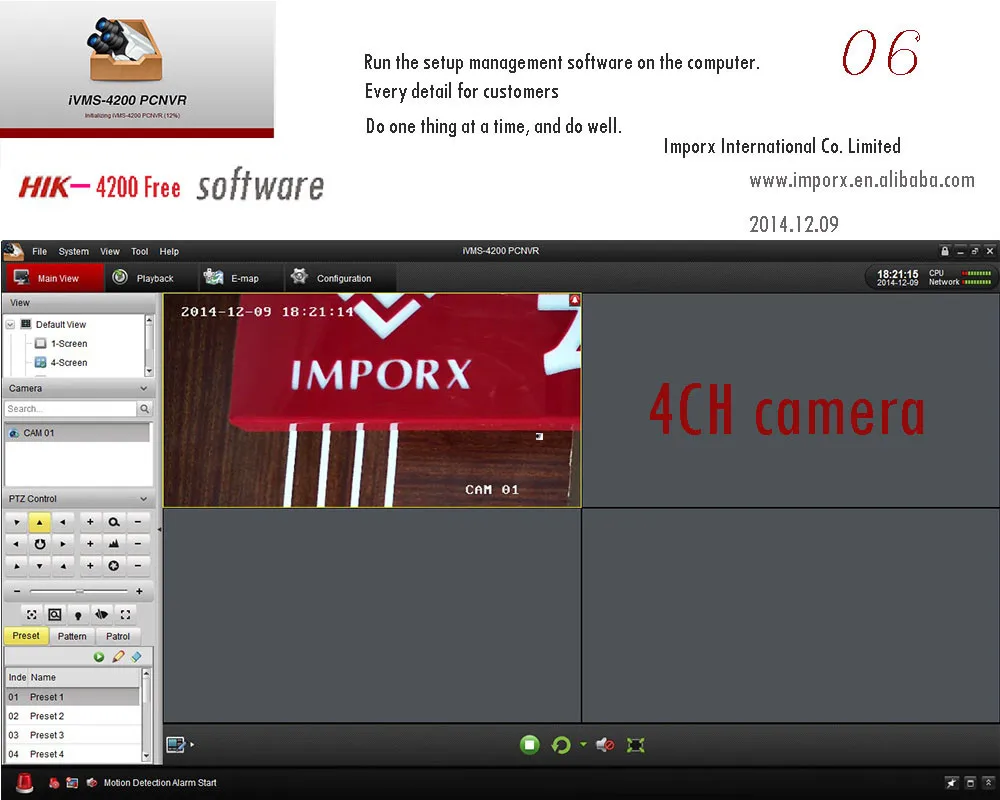Click the search magnifier in Camera panel
The width and height of the screenshot is (1000, 800).
(x=145, y=408)
